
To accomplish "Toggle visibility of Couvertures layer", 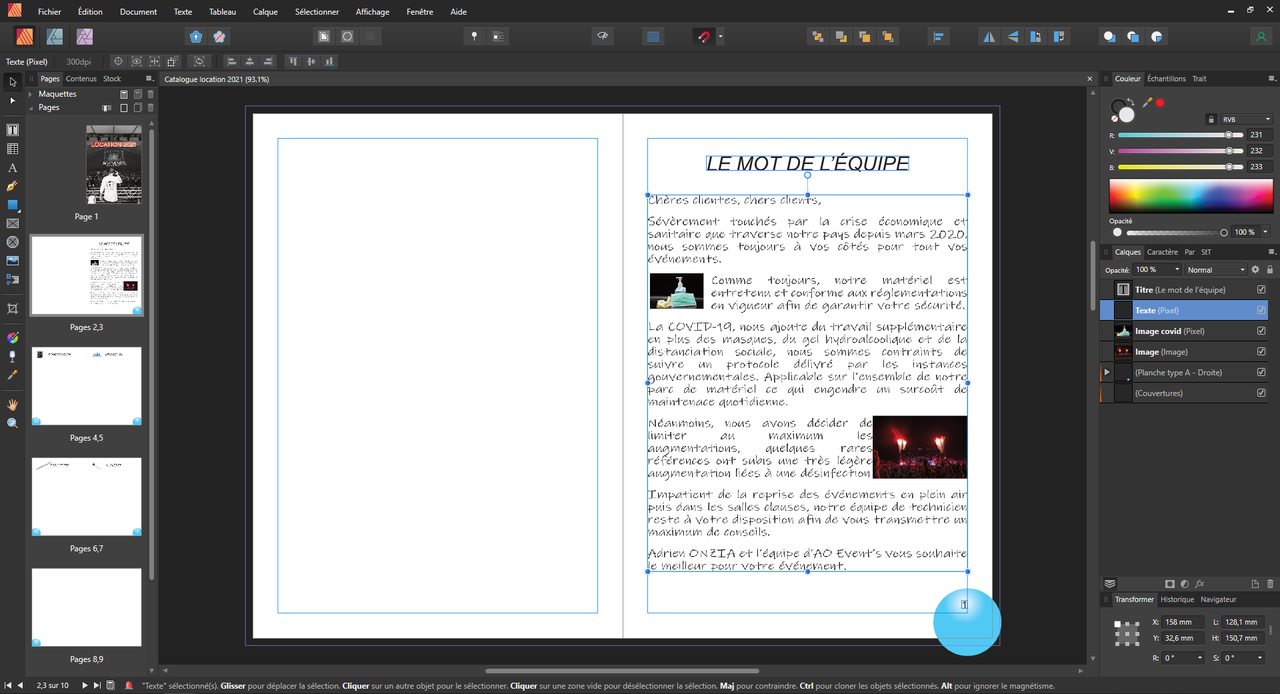I will tap(1261, 393).
